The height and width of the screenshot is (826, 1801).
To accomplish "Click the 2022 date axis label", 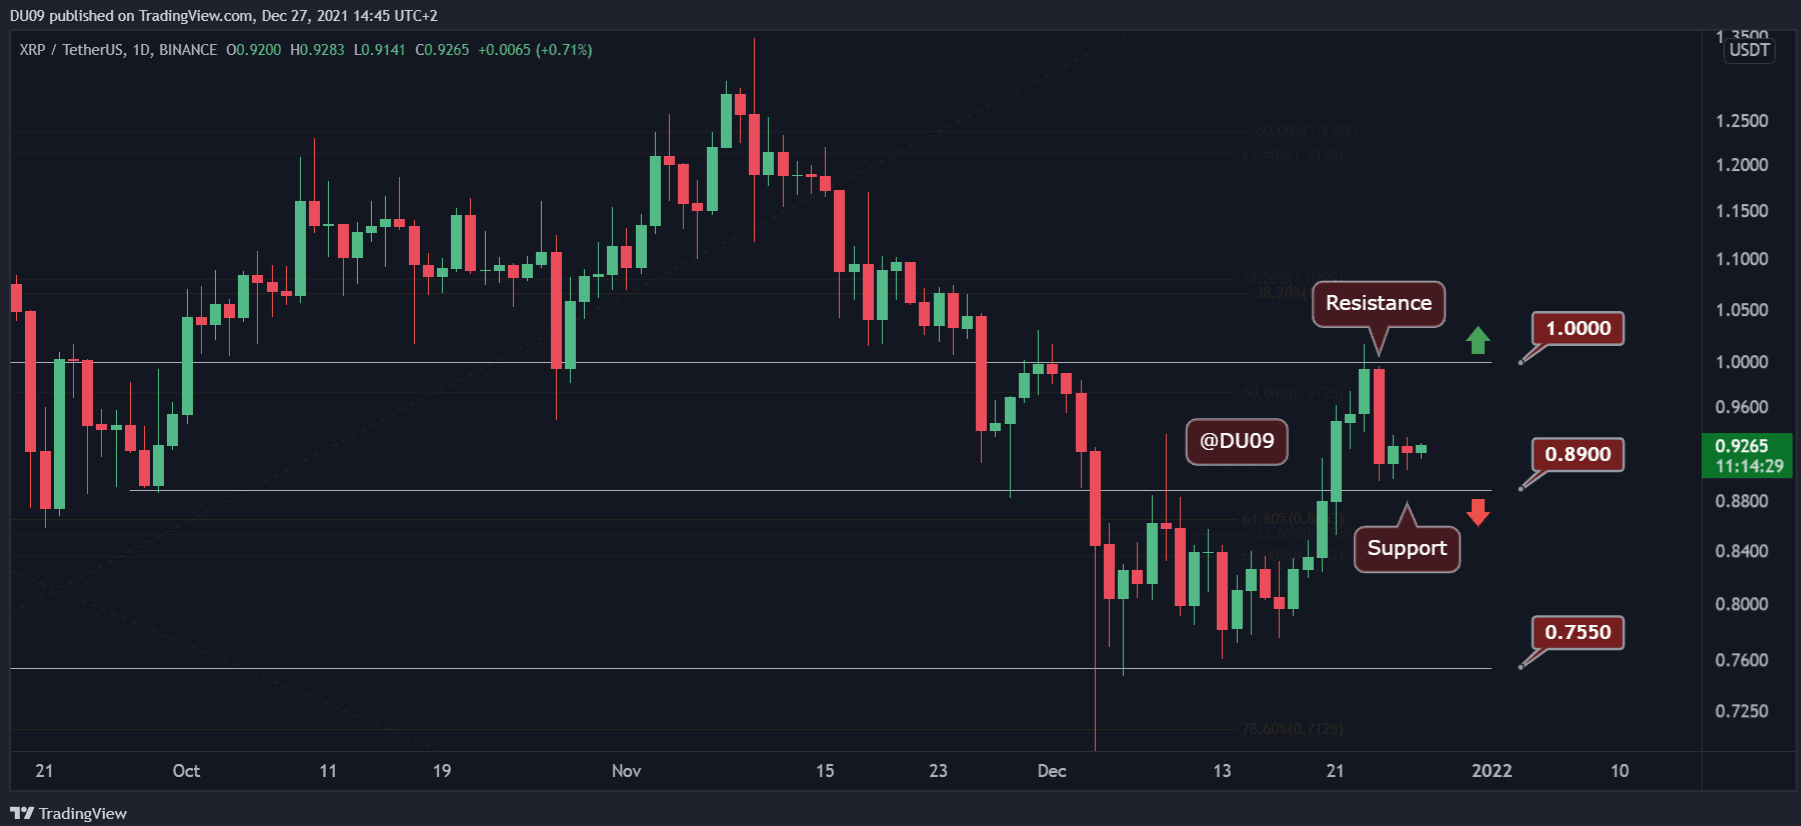I will tap(1491, 771).
